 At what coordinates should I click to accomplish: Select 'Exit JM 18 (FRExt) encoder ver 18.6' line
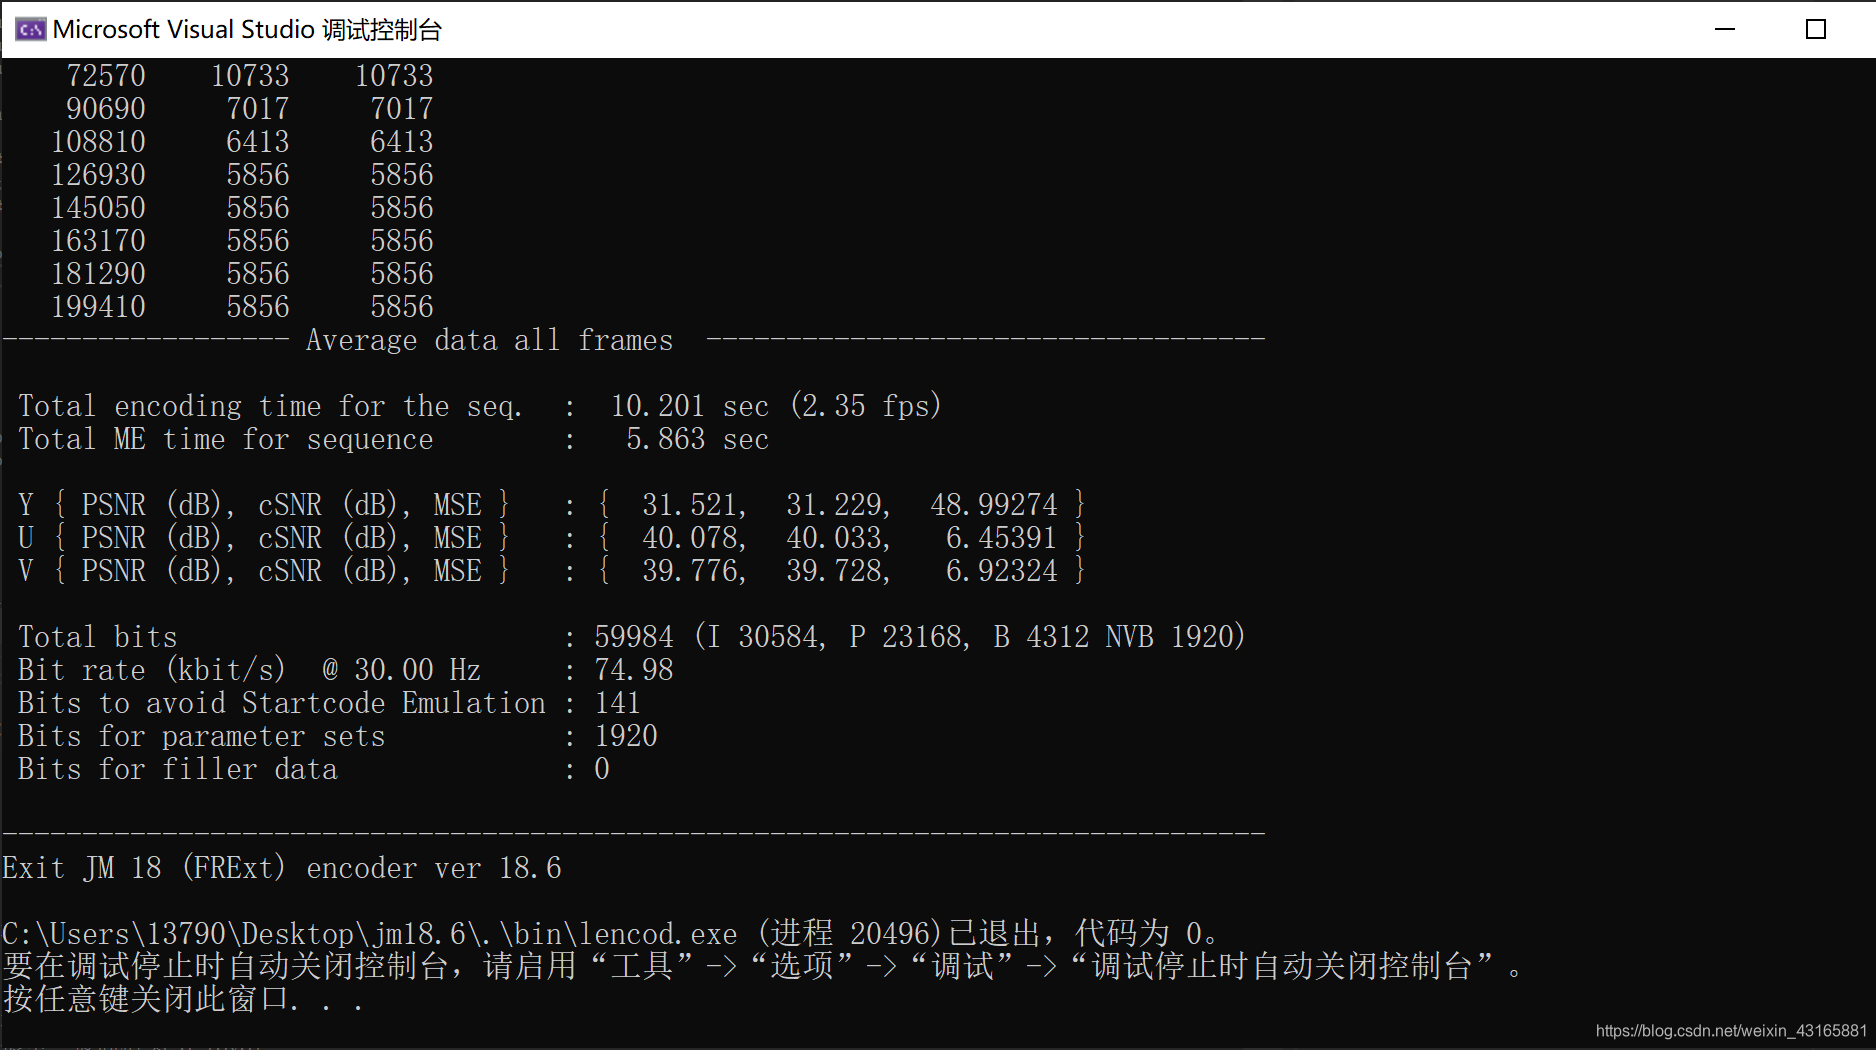point(282,869)
